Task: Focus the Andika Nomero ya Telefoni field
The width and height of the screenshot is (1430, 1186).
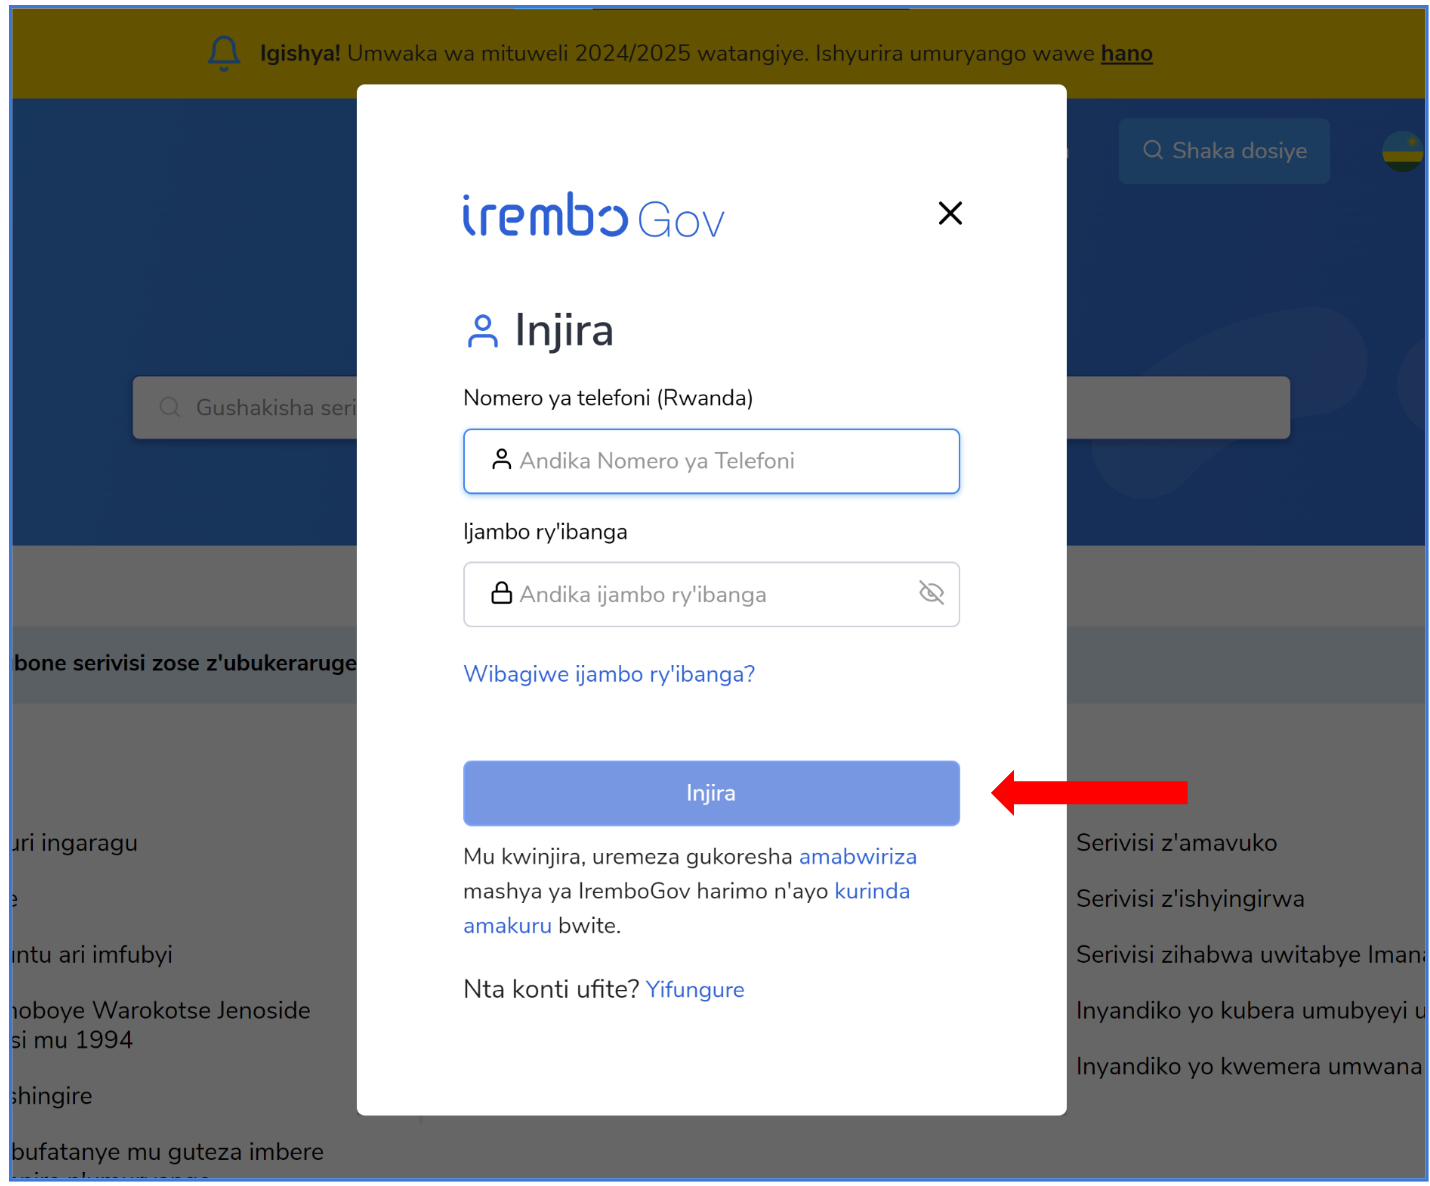Action: pos(711,461)
